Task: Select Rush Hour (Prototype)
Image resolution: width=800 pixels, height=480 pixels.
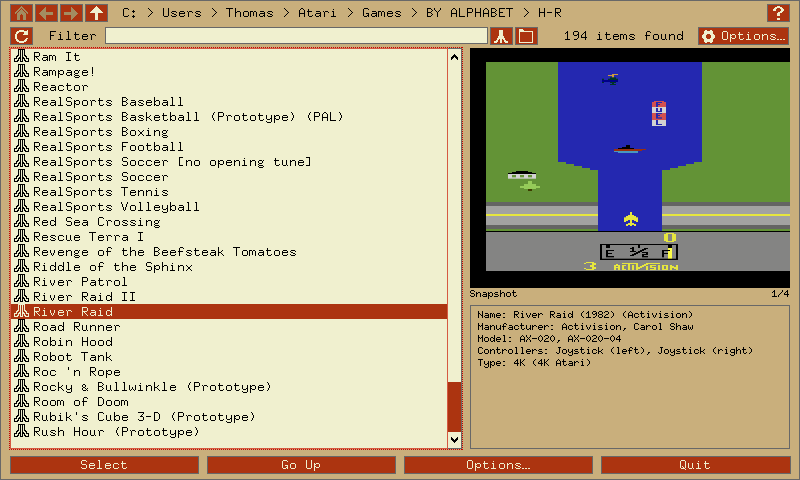Action: coord(229,432)
